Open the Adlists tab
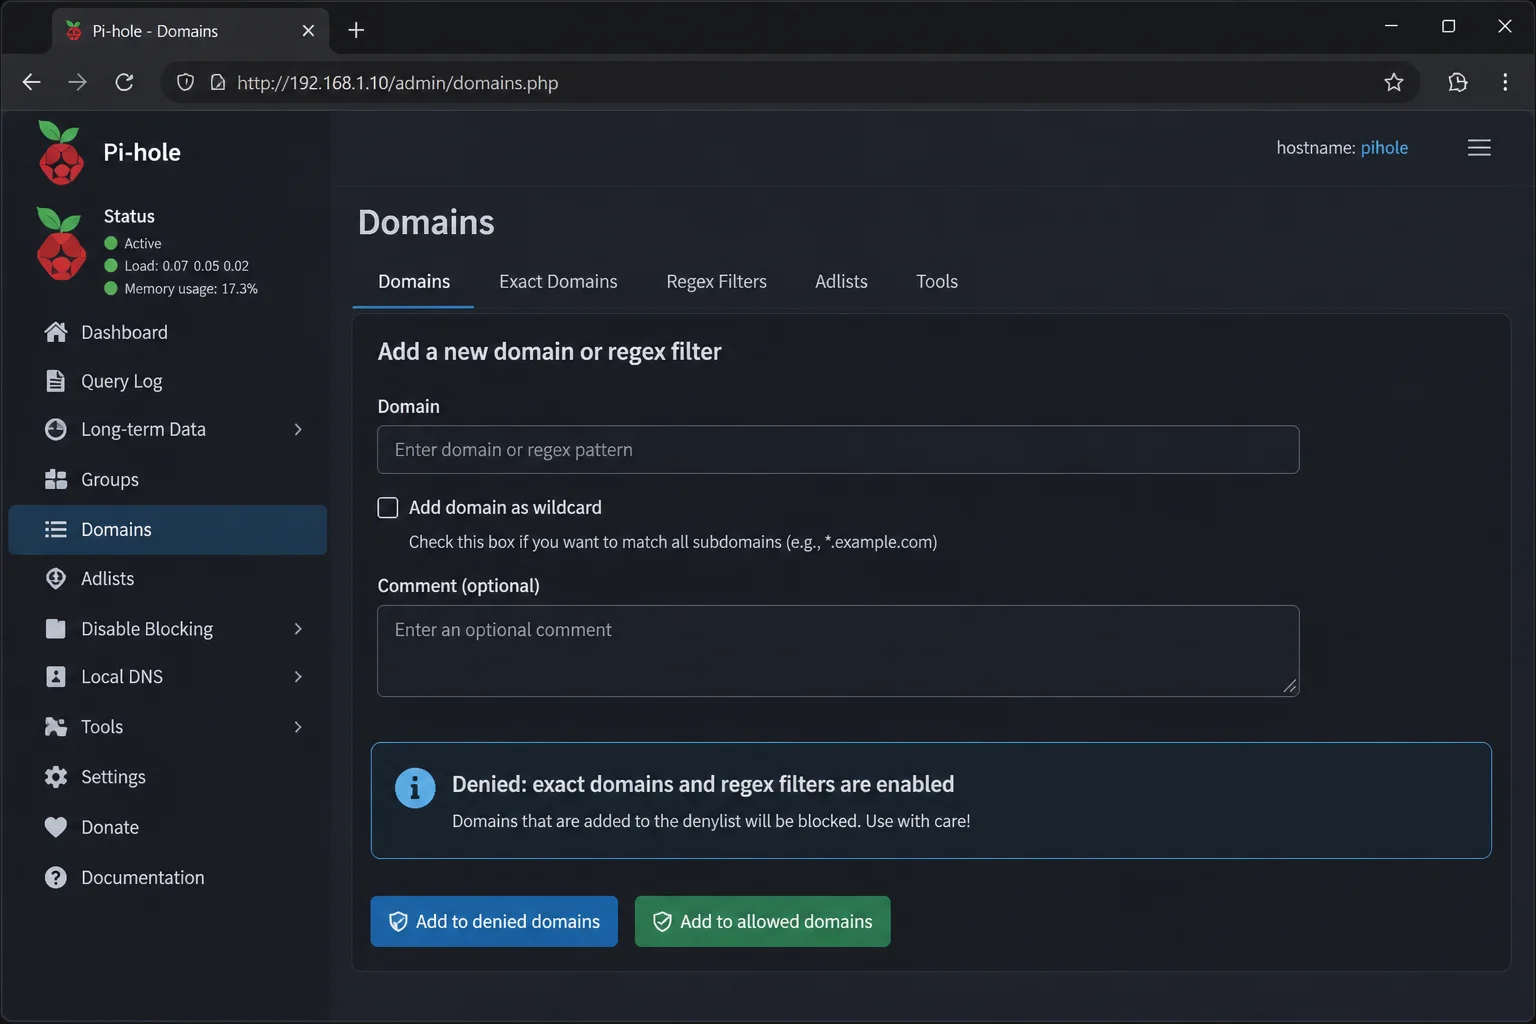 point(841,282)
